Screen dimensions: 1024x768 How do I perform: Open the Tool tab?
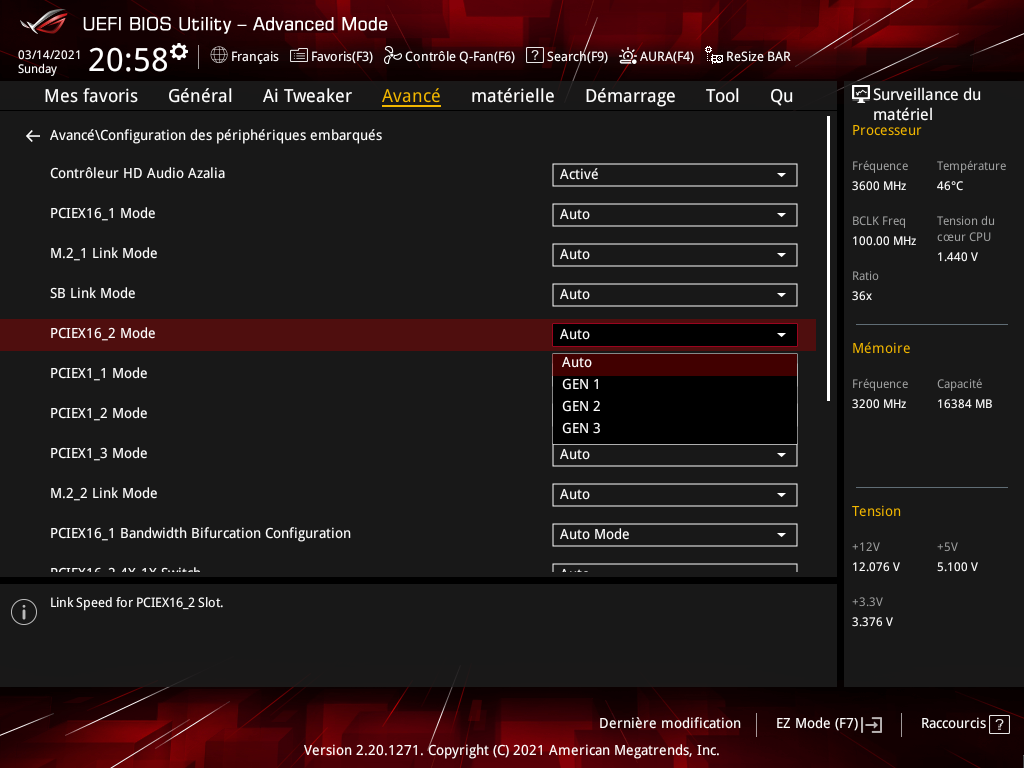722,96
